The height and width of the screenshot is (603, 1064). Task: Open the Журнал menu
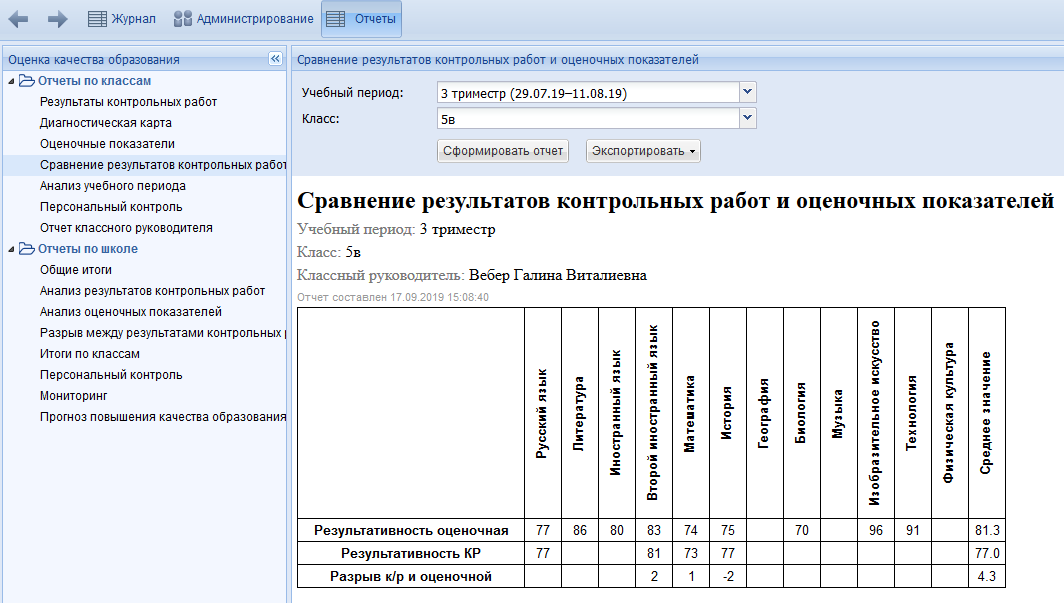[x=122, y=19]
